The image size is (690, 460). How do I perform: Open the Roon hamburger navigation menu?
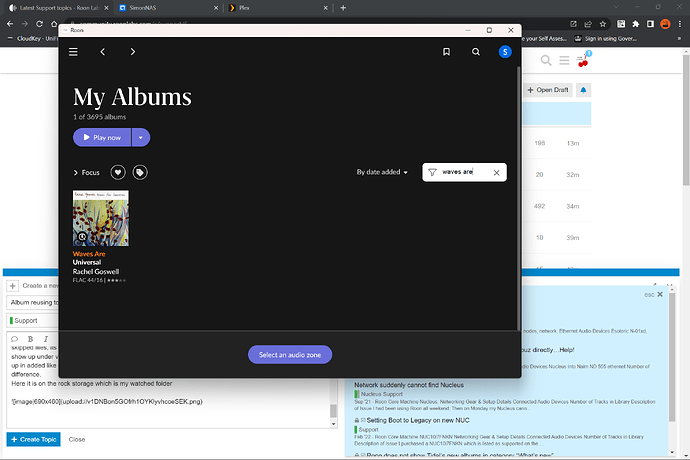[x=73, y=51]
